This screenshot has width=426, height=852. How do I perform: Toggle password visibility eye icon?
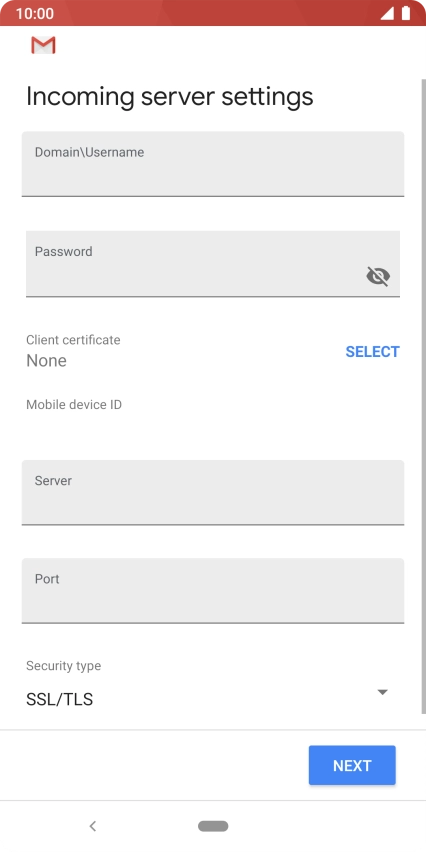378,277
